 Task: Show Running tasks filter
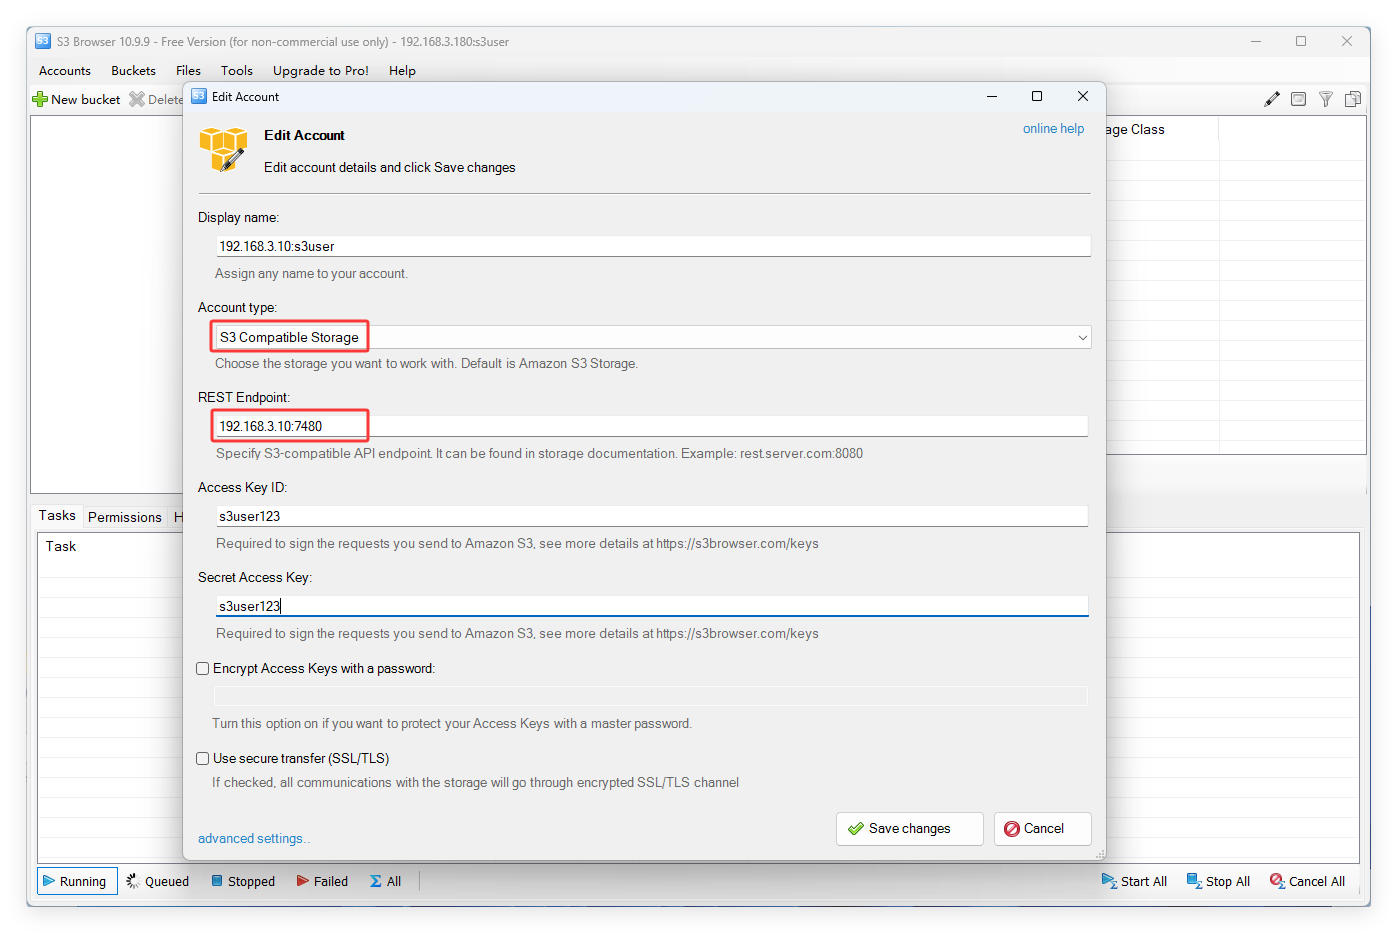click(76, 881)
